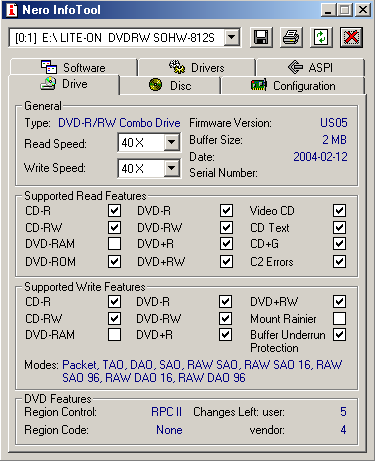This screenshot has height=461, width=375.
Task: Click the user changes left '5' value
Action: [x=343, y=412]
